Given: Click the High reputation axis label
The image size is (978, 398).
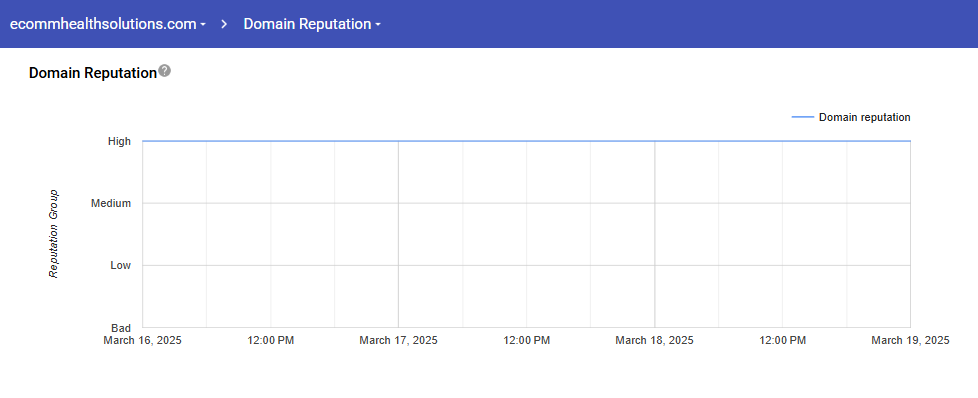Looking at the screenshot, I should (119, 142).
